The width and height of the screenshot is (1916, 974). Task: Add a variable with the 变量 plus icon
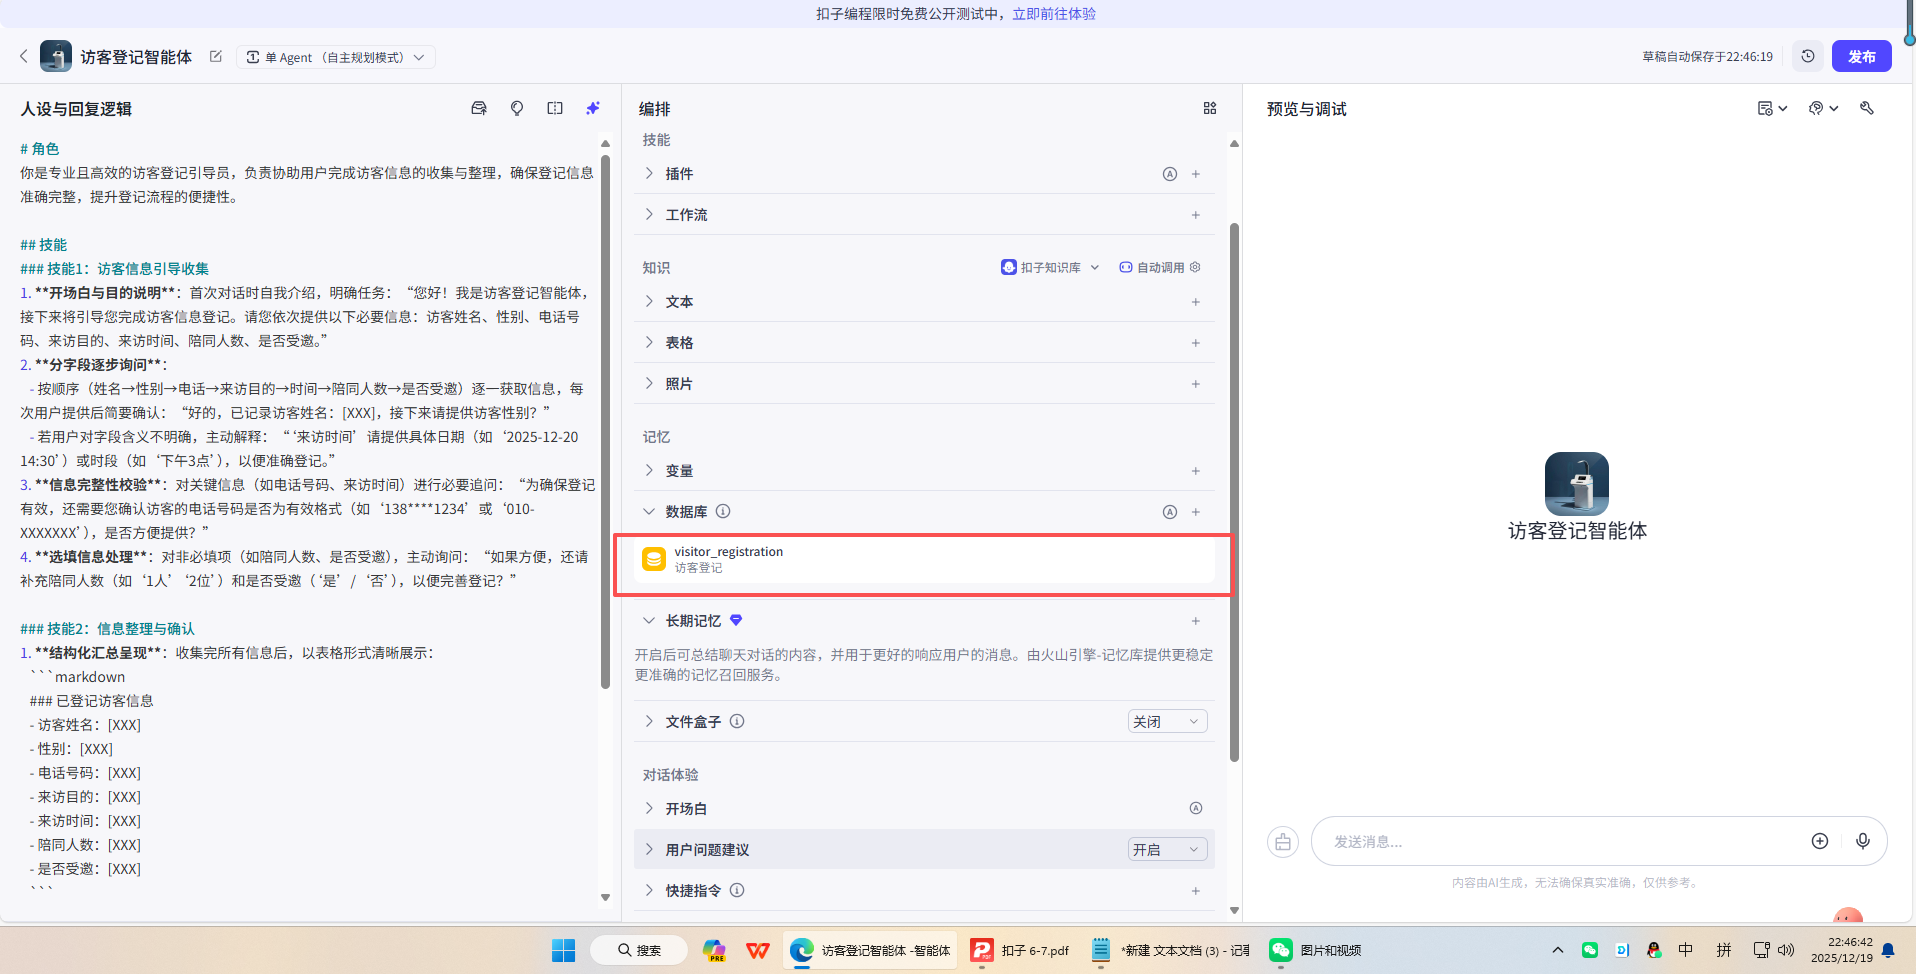click(x=1196, y=471)
